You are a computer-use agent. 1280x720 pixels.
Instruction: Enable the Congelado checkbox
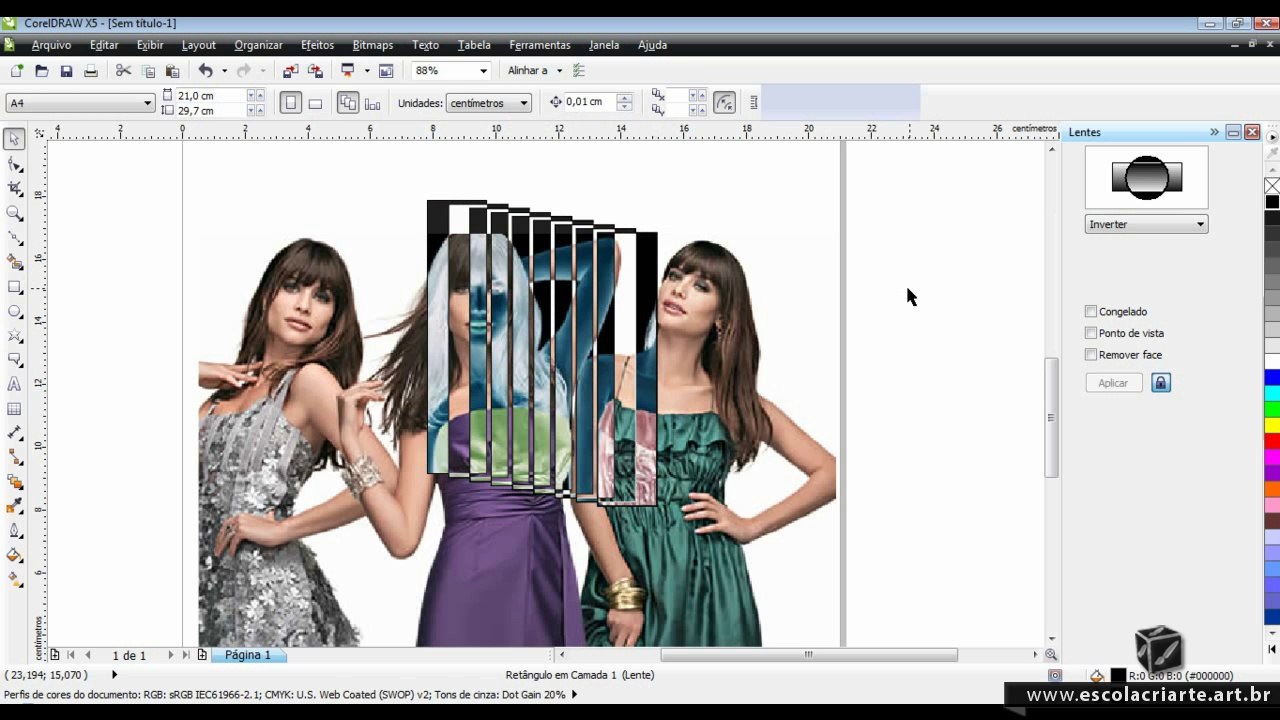tap(1091, 312)
